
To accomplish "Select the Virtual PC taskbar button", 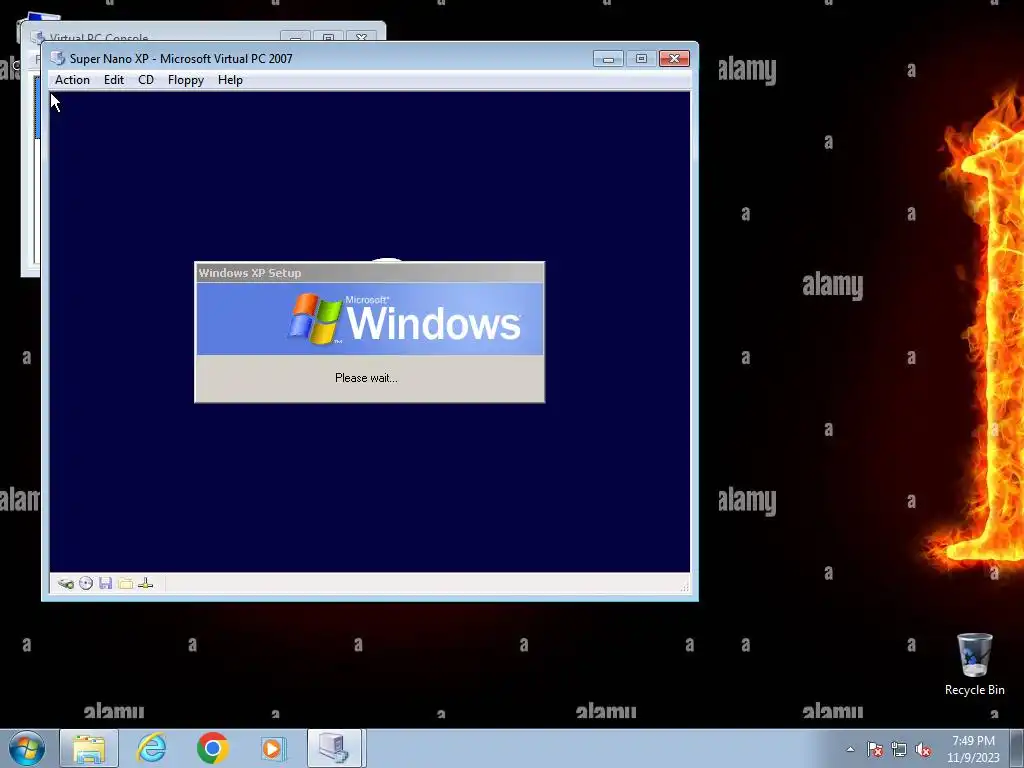I will 334,748.
